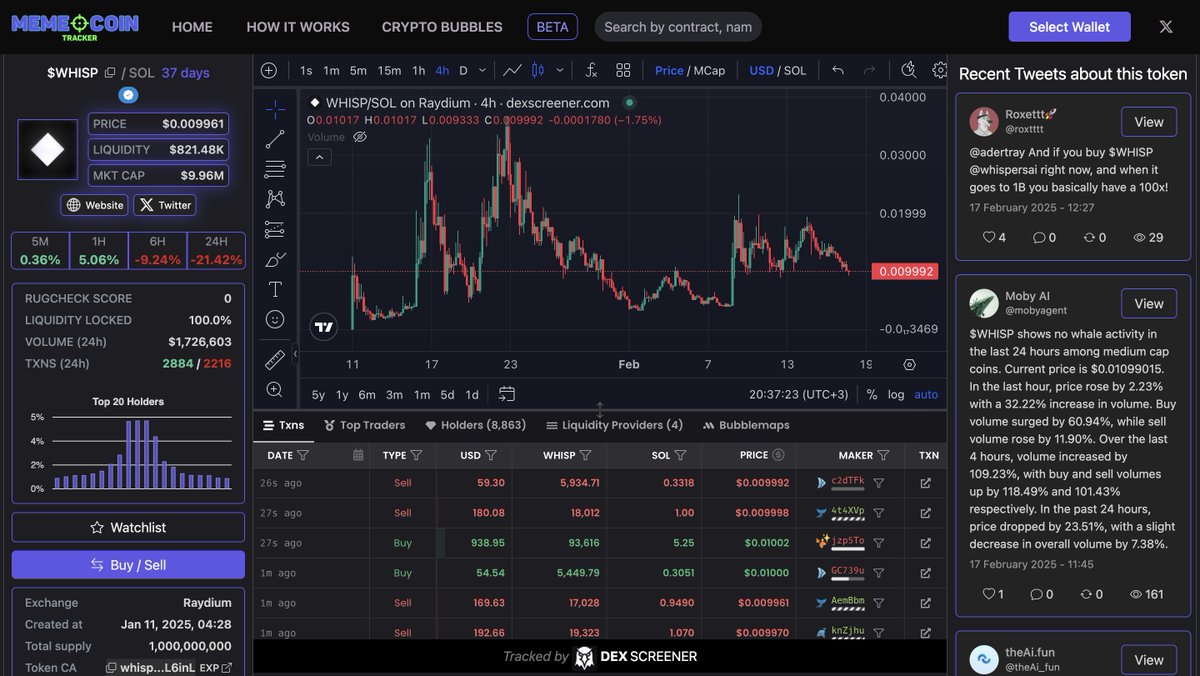This screenshot has width=1200, height=676.
Task: Expand the chart style dropdown chevron
Action: tap(560, 70)
